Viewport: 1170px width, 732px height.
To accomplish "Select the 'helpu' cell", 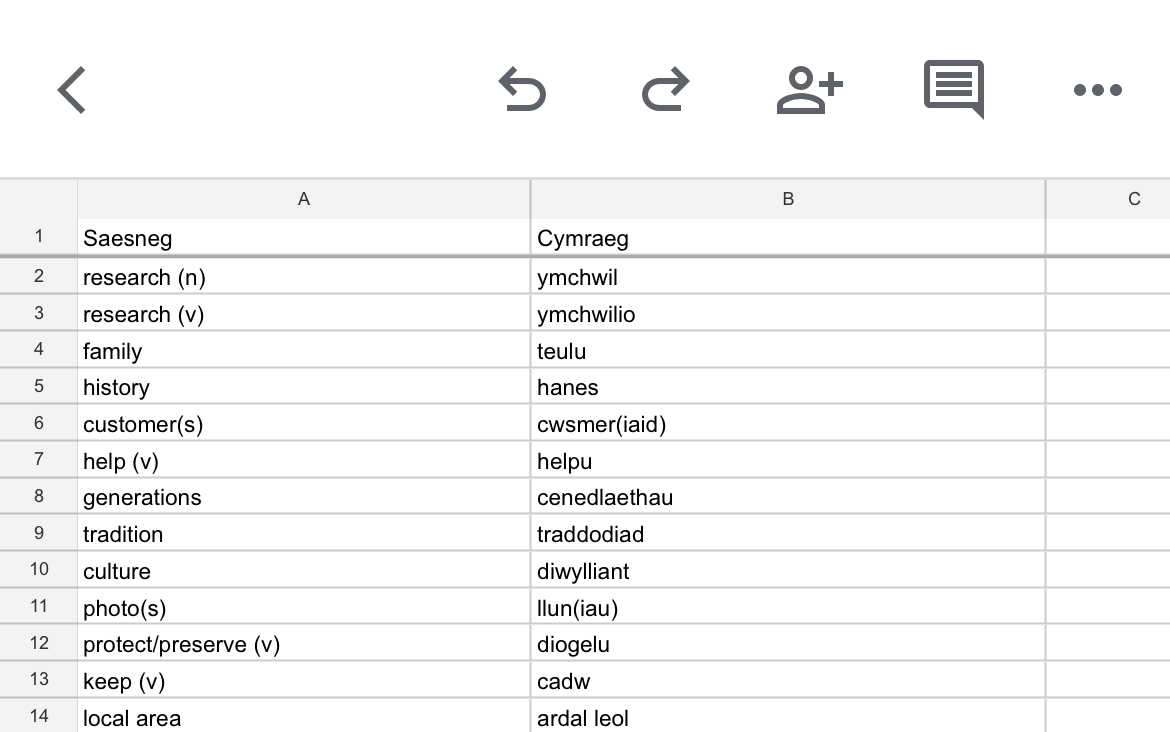I will tap(788, 460).
